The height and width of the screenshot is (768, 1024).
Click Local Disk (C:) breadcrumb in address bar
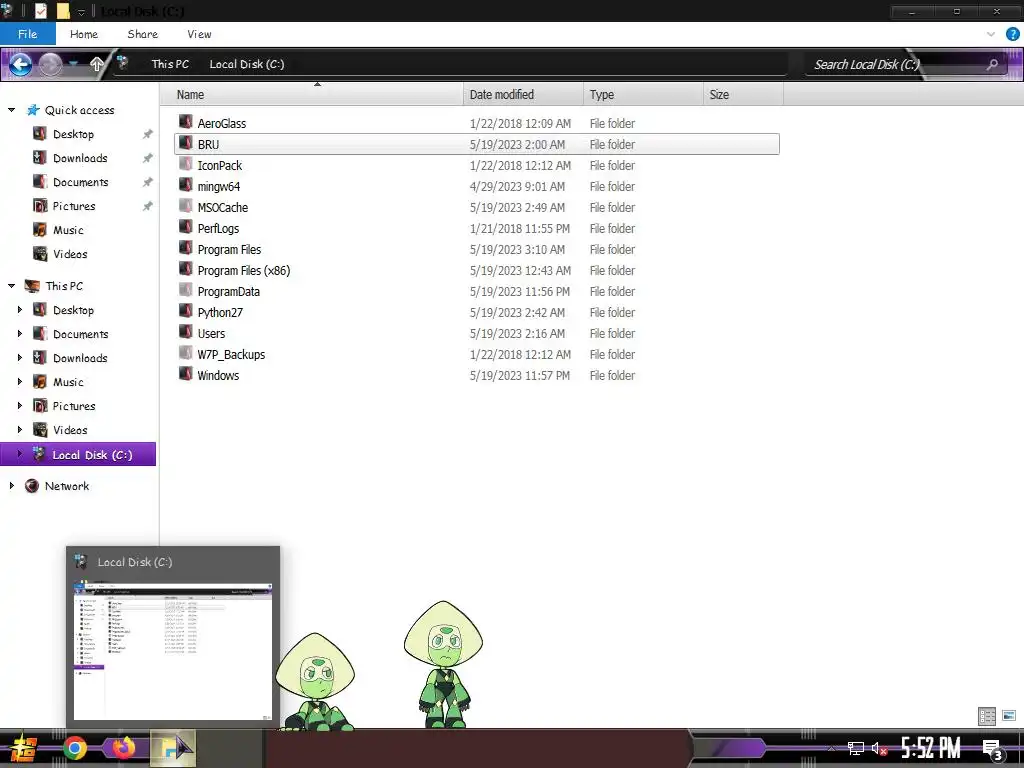coord(247,64)
